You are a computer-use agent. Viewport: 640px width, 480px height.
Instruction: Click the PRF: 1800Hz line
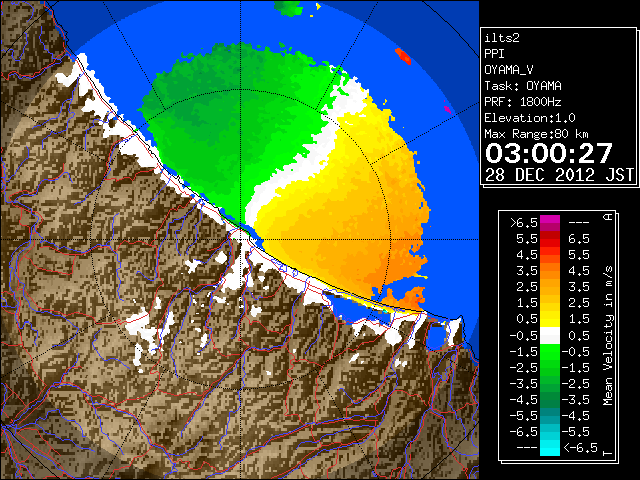[523, 102]
